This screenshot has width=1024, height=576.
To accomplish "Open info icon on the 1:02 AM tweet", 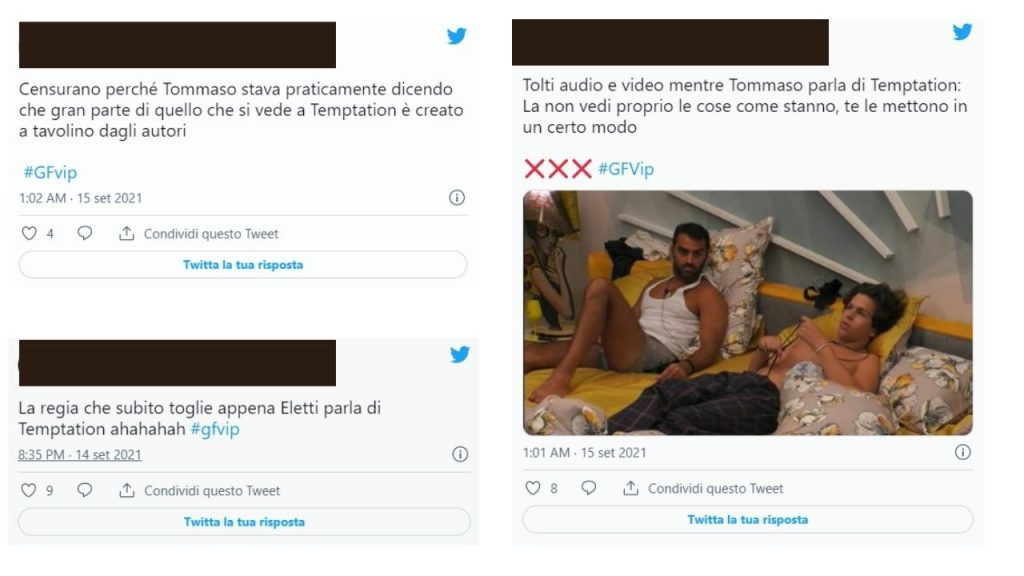I will [457, 198].
